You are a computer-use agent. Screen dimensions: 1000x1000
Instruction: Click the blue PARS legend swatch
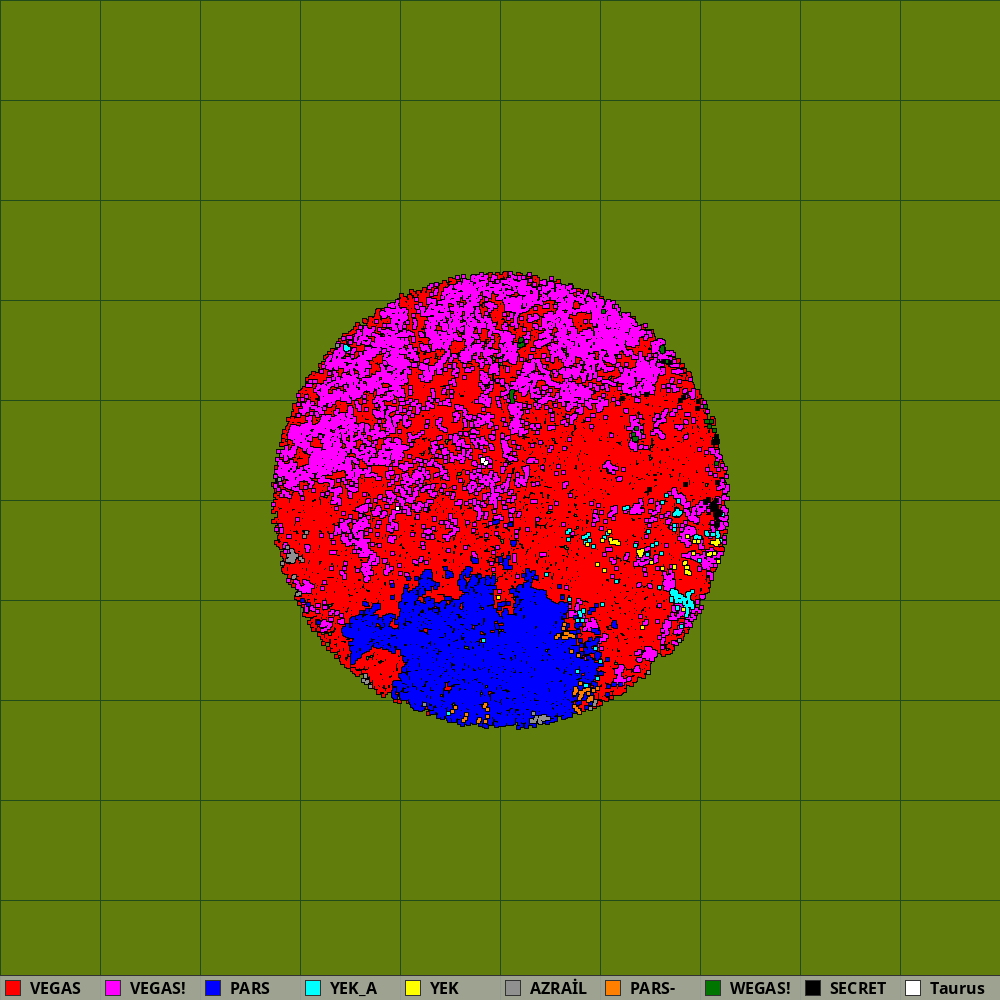point(213,988)
